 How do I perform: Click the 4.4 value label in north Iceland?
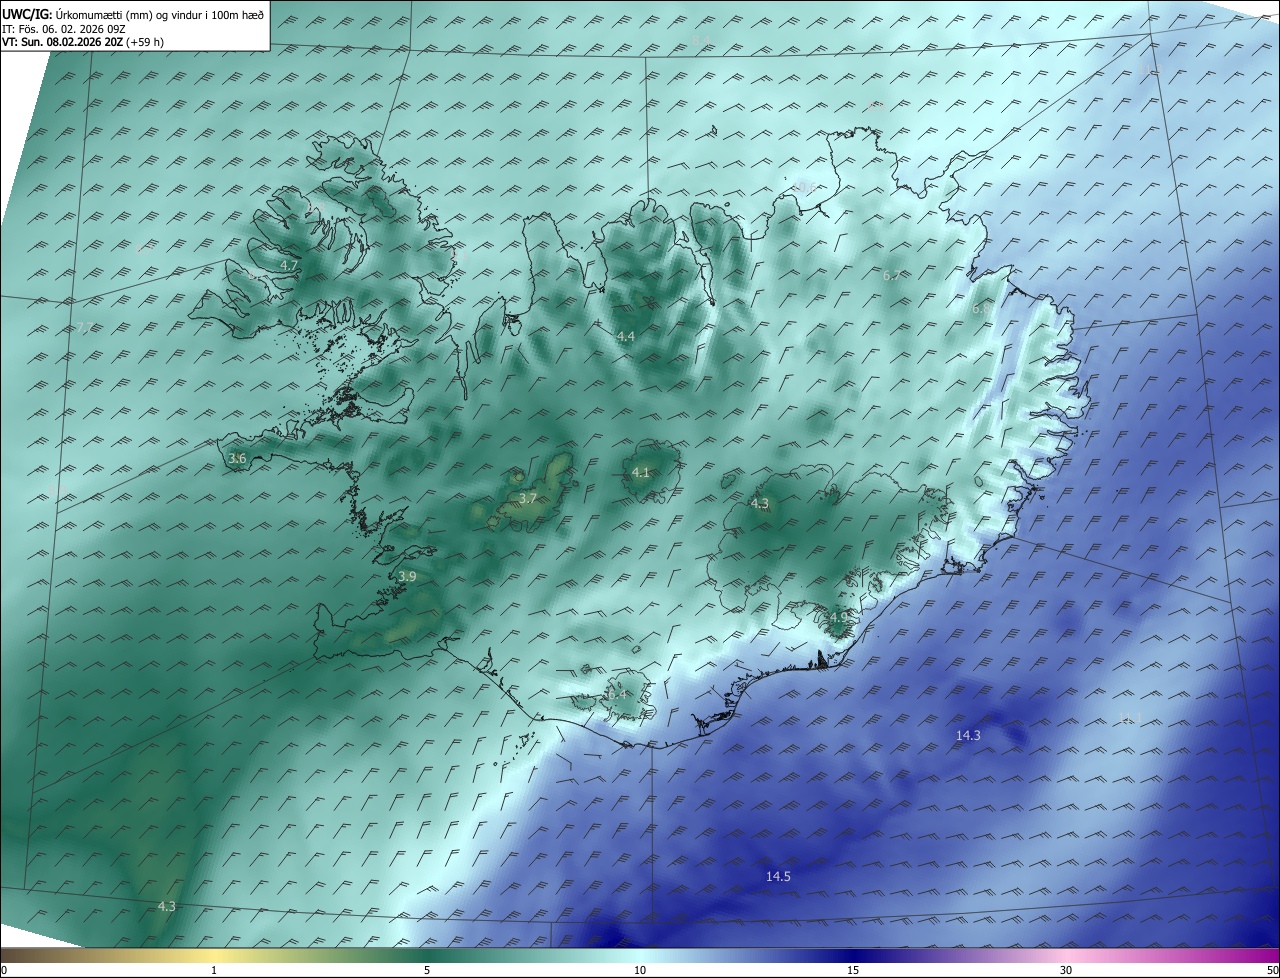pos(625,336)
